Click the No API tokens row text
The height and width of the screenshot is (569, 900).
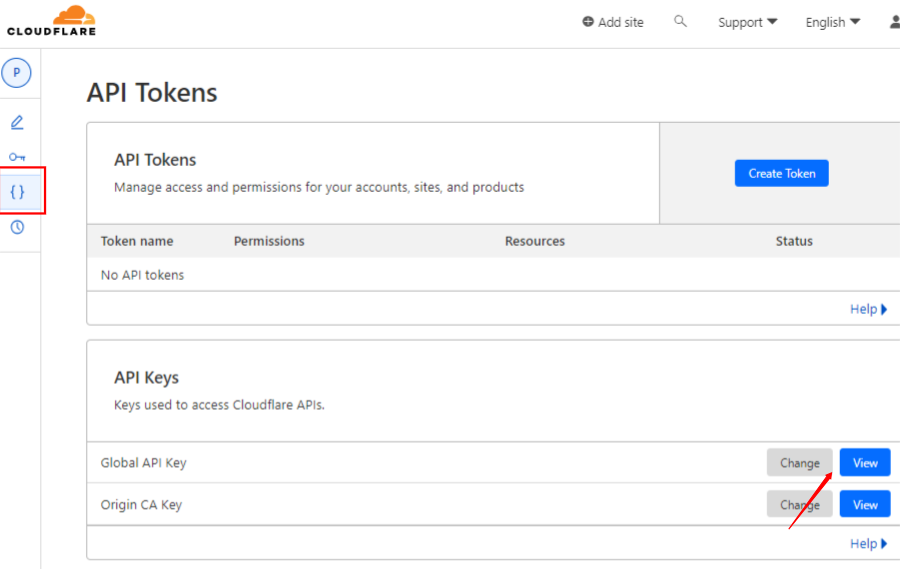(142, 275)
